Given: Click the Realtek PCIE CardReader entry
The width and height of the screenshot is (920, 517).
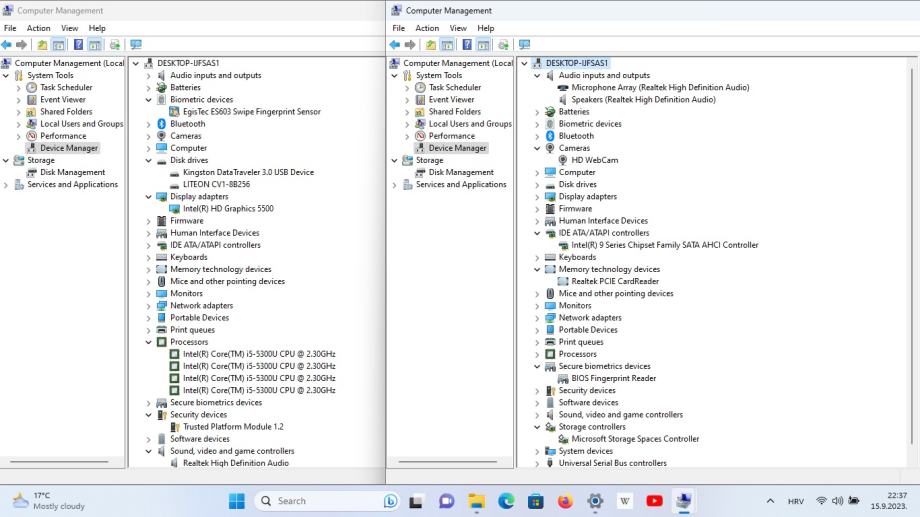Looking at the screenshot, I should tap(615, 282).
